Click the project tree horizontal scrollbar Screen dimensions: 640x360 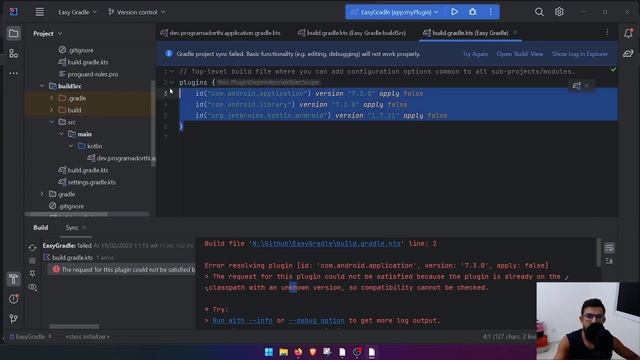pos(68,214)
